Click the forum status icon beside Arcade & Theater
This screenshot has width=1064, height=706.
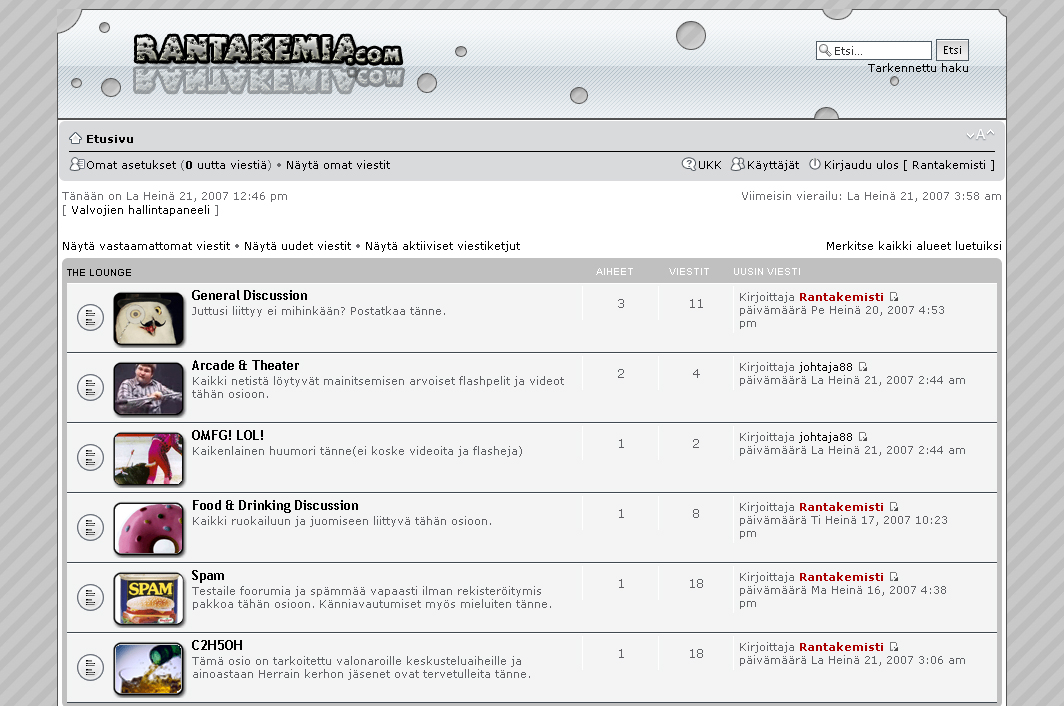coord(90,388)
